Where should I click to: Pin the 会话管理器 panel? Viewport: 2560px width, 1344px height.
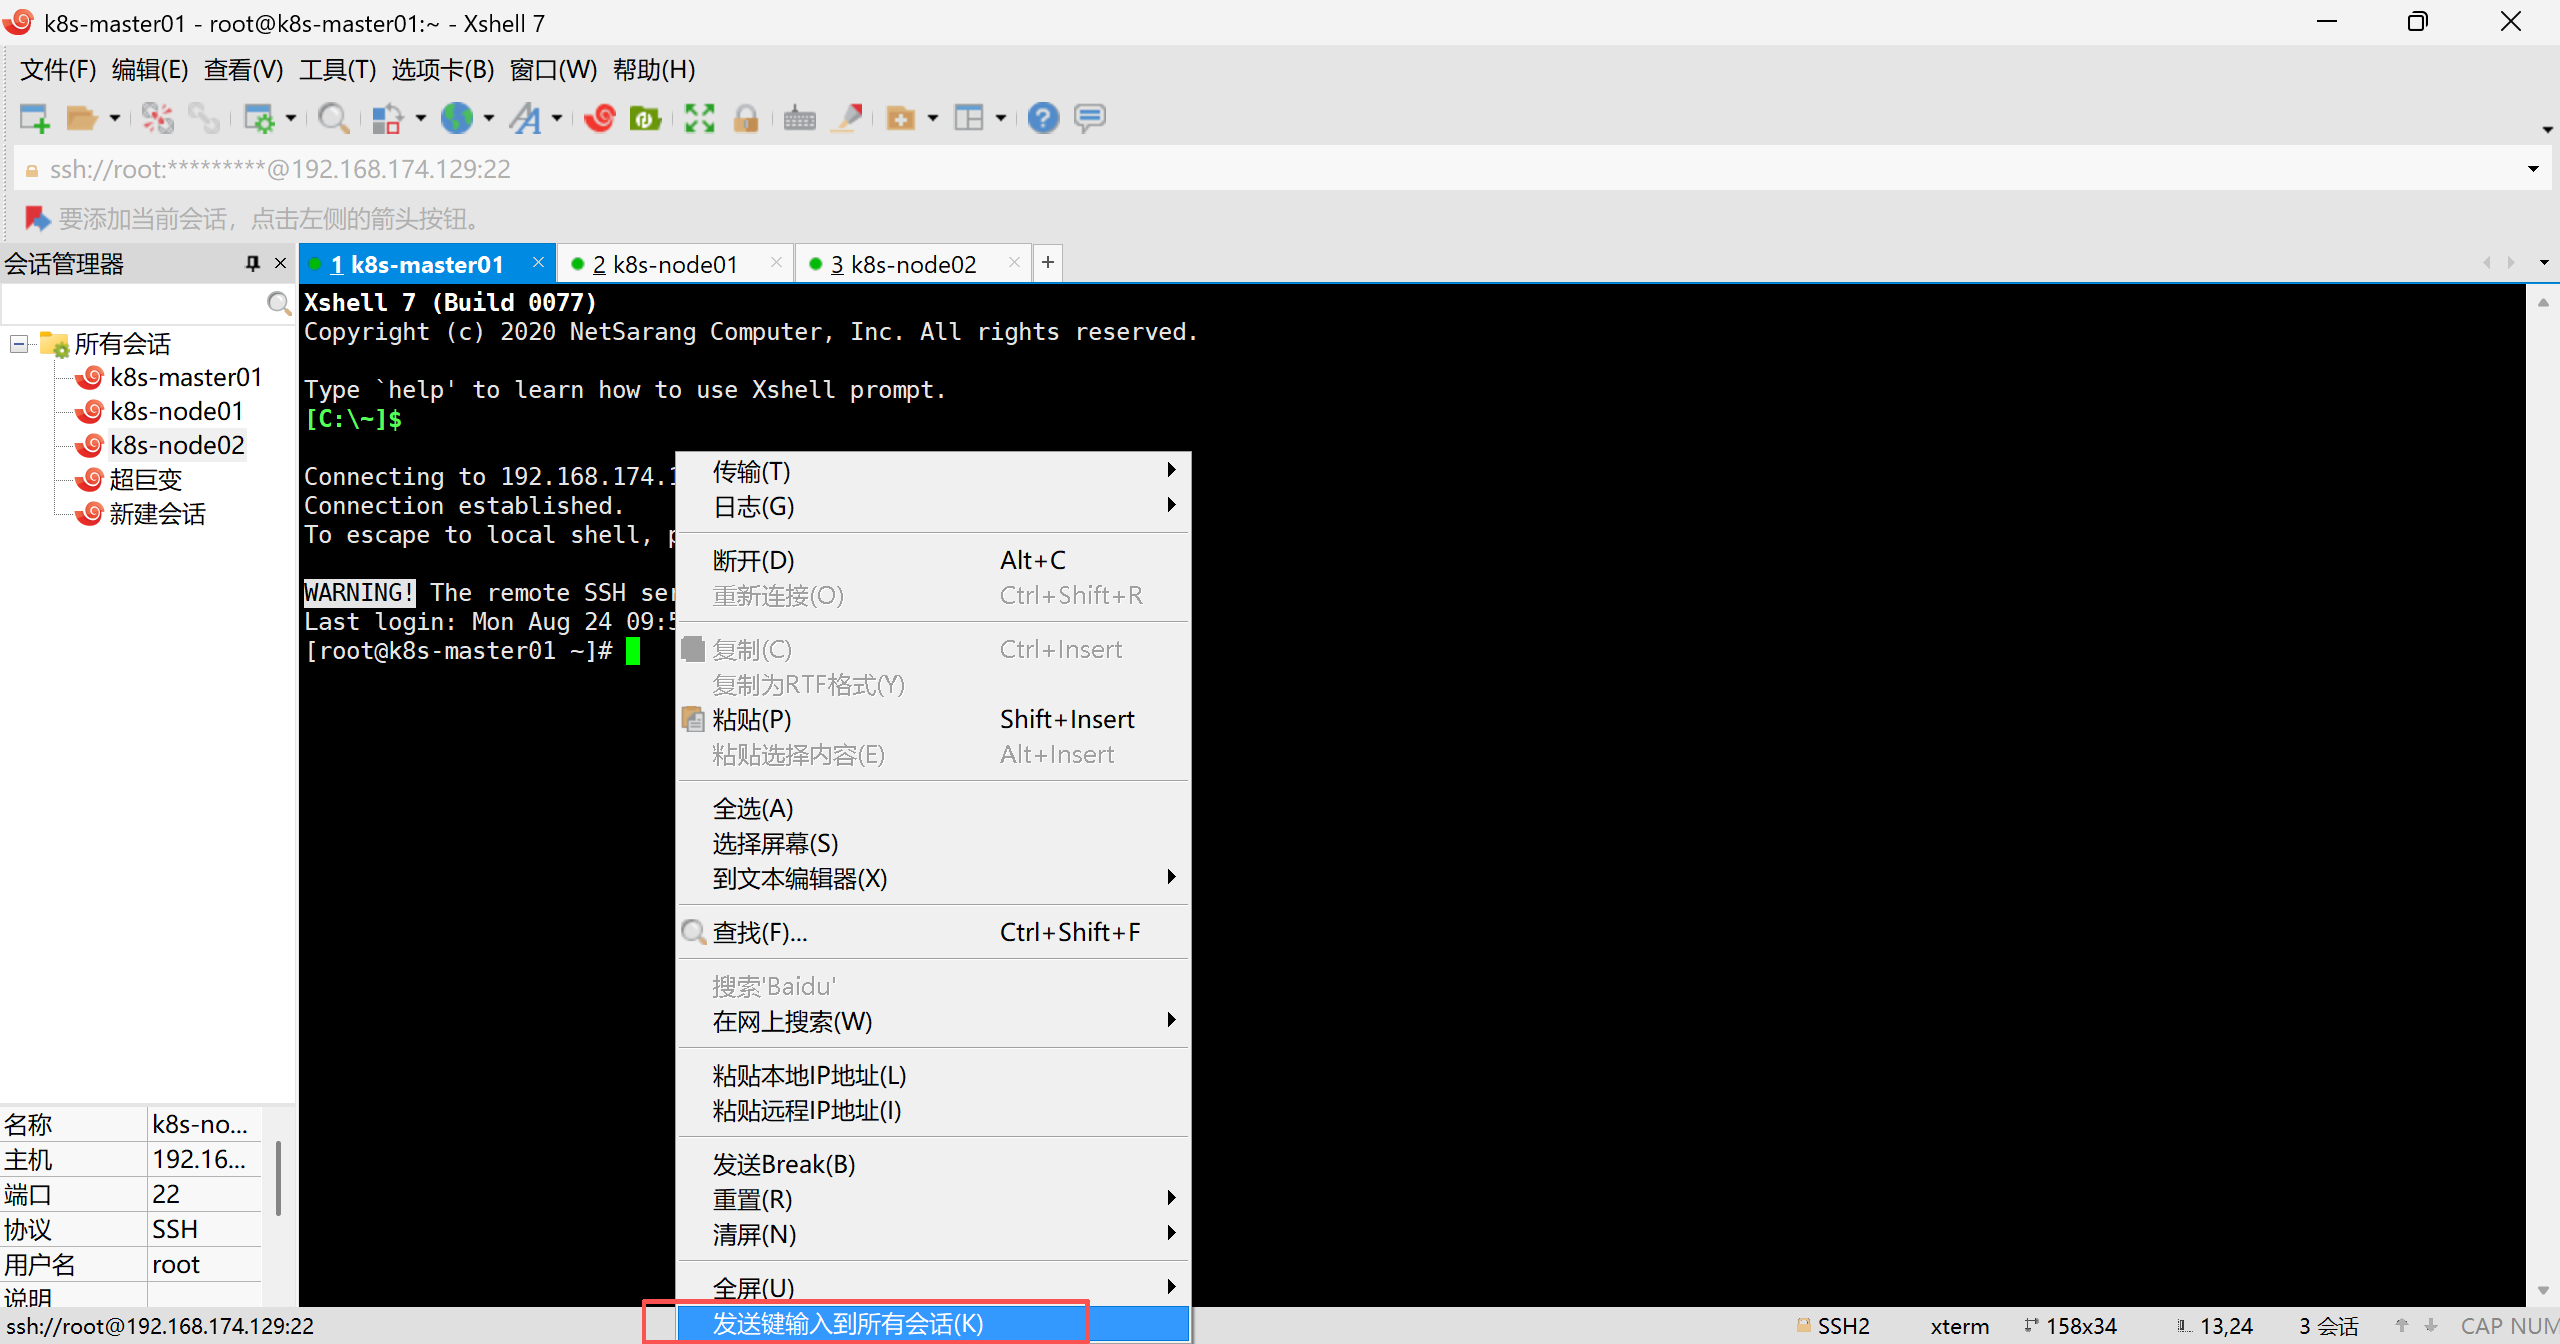(252, 263)
